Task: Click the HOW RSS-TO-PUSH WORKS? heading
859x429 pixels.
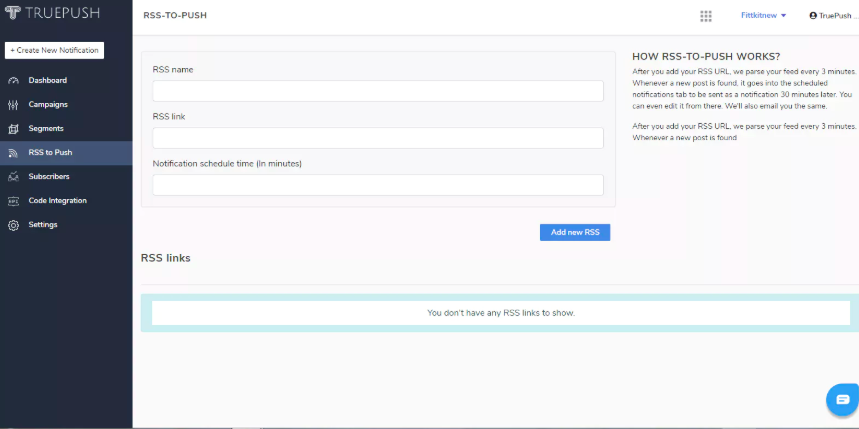Action: (706, 57)
